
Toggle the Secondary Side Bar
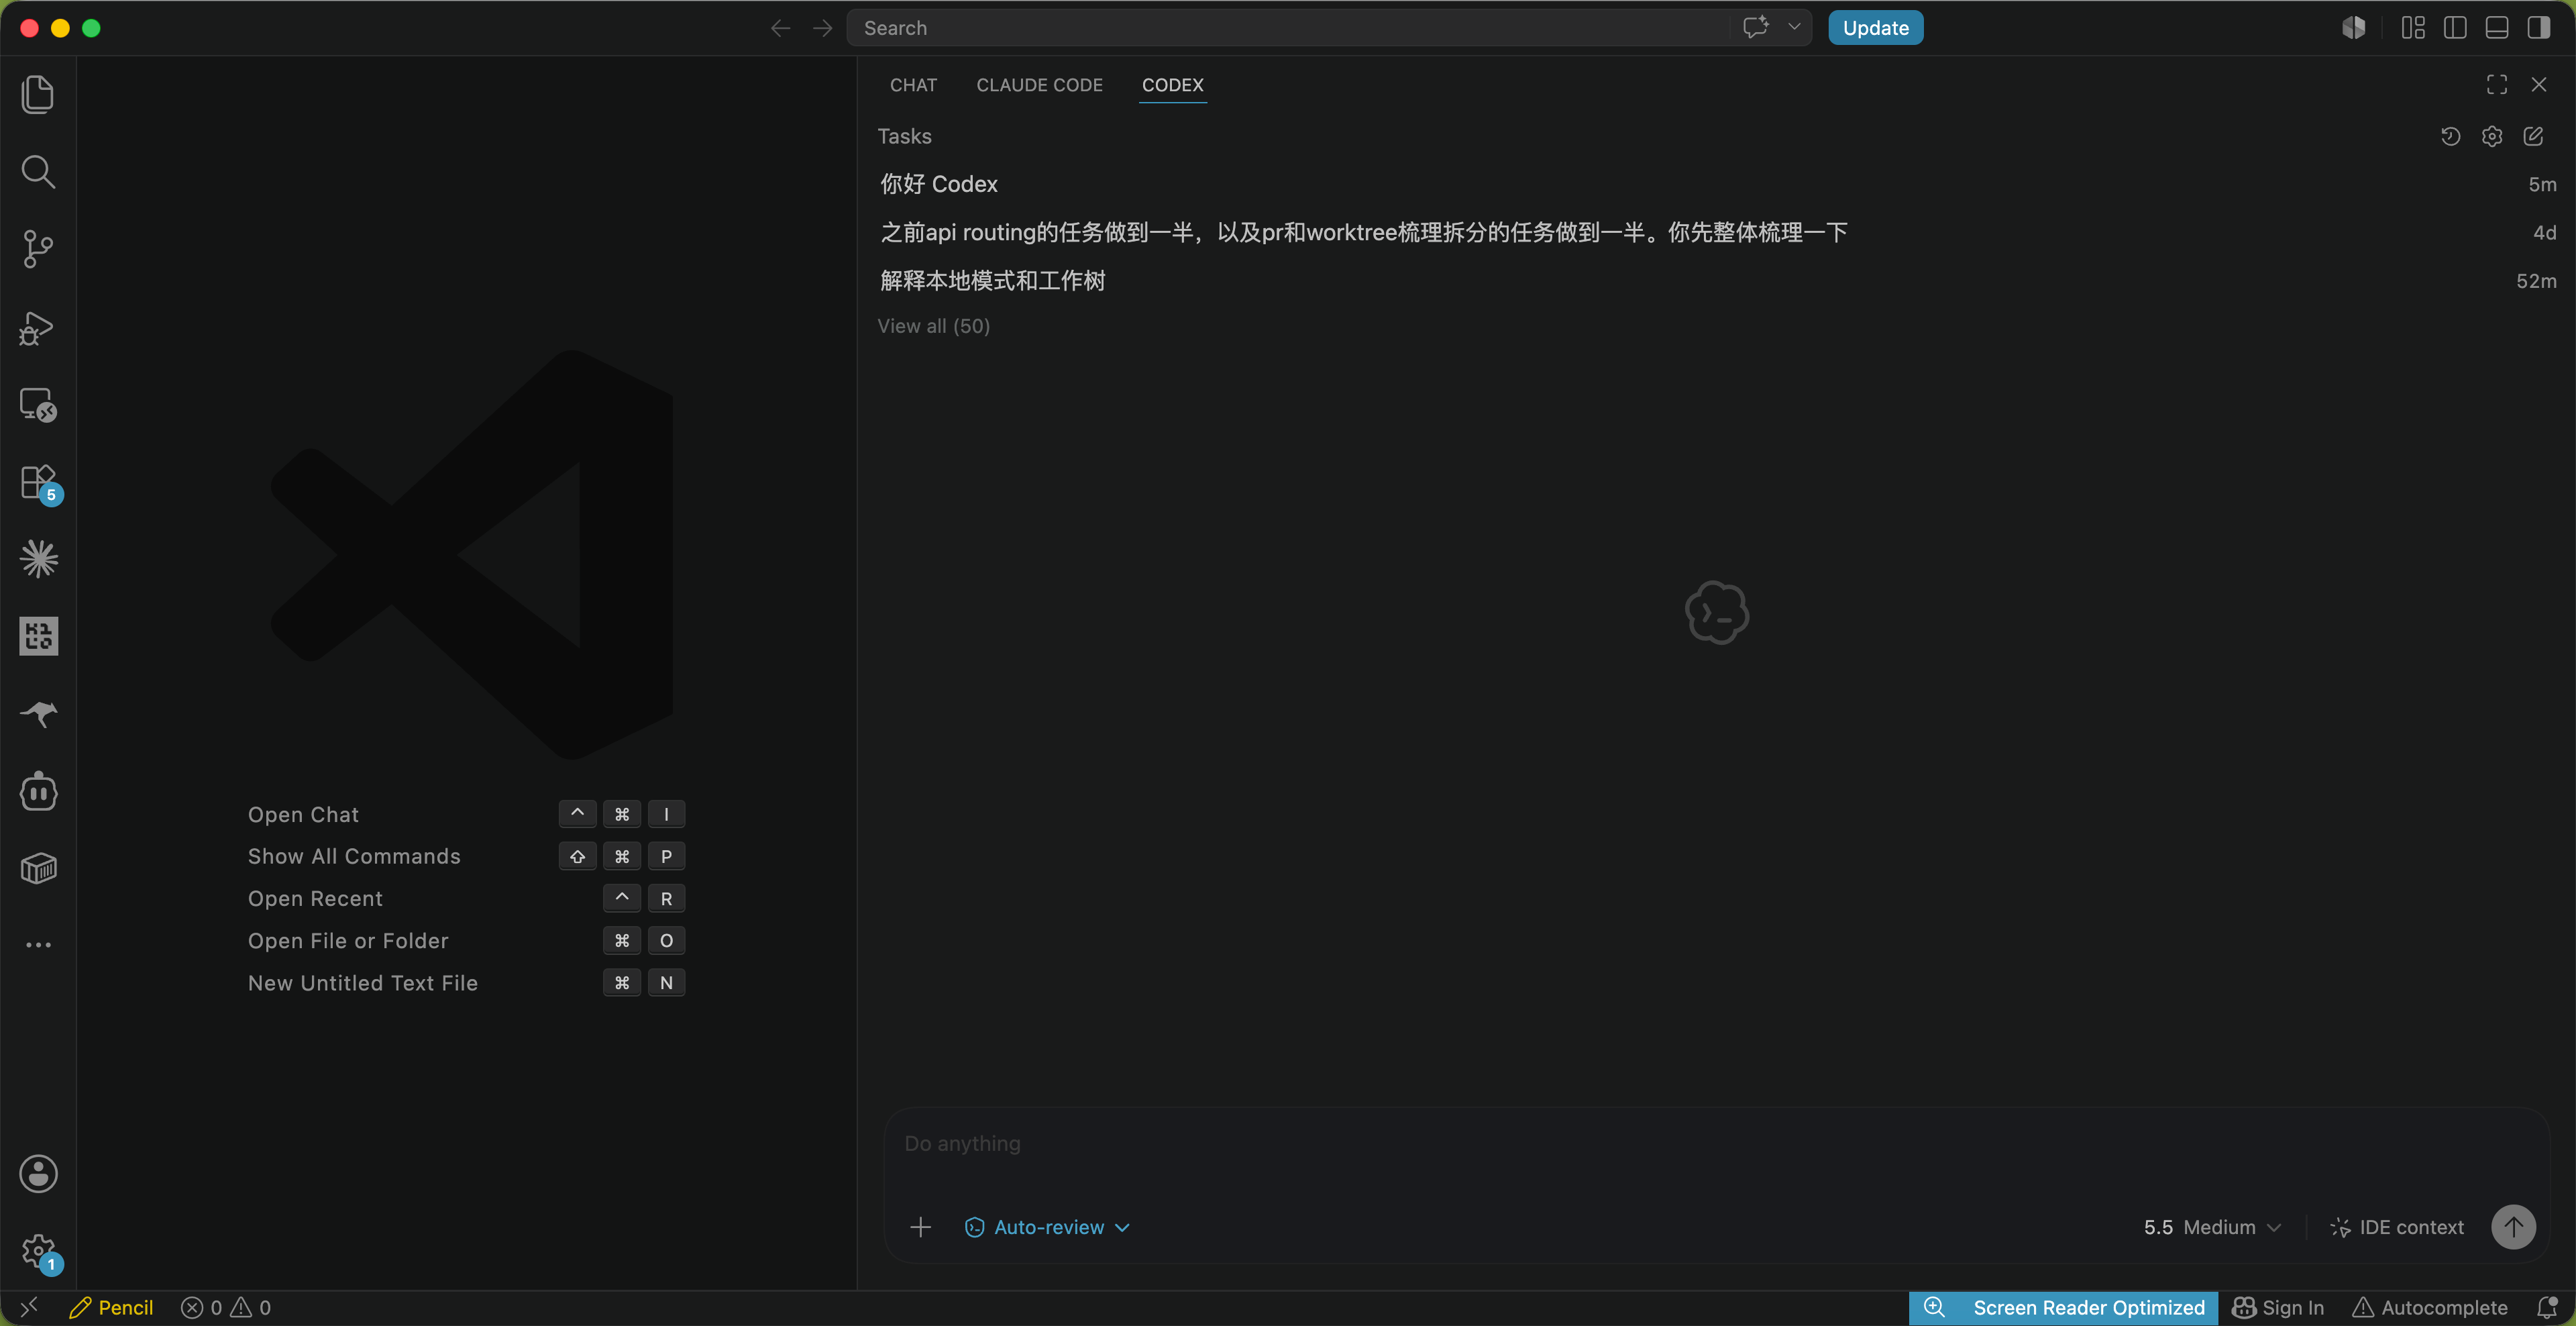point(2539,28)
